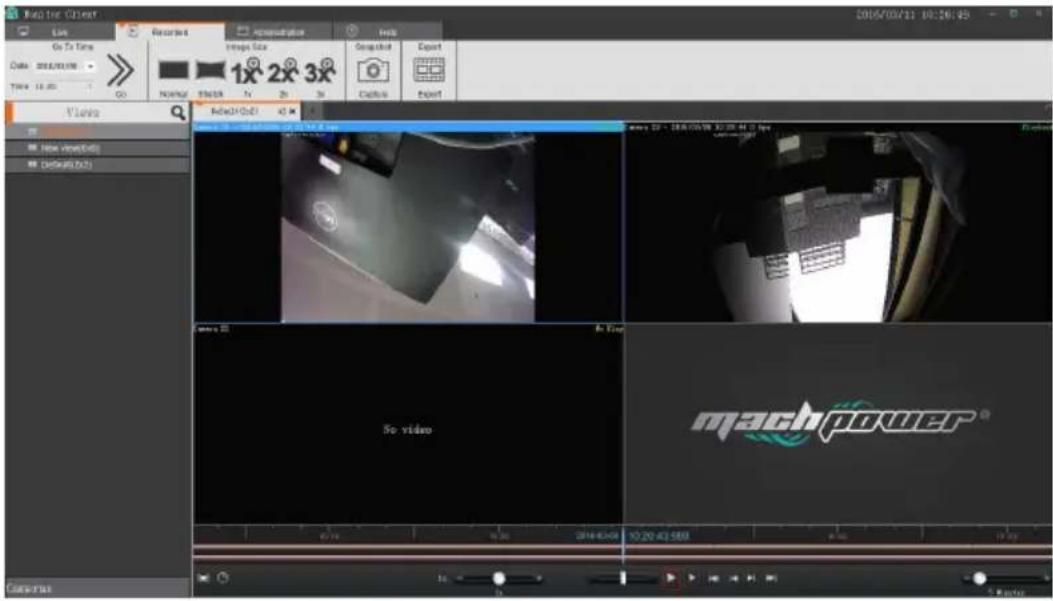Click the Export icon
Image resolution: width=1053 pixels, height=601 pixels.
429,70
